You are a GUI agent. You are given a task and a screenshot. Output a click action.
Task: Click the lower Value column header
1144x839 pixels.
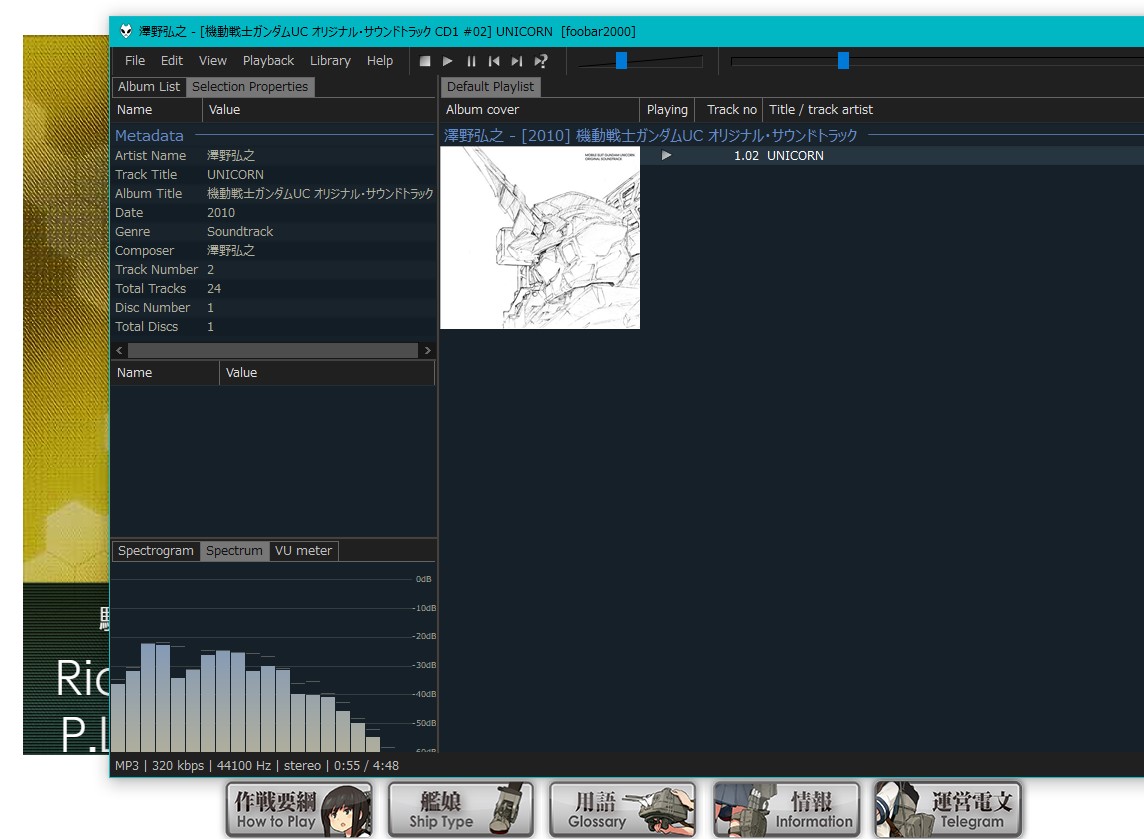327,373
